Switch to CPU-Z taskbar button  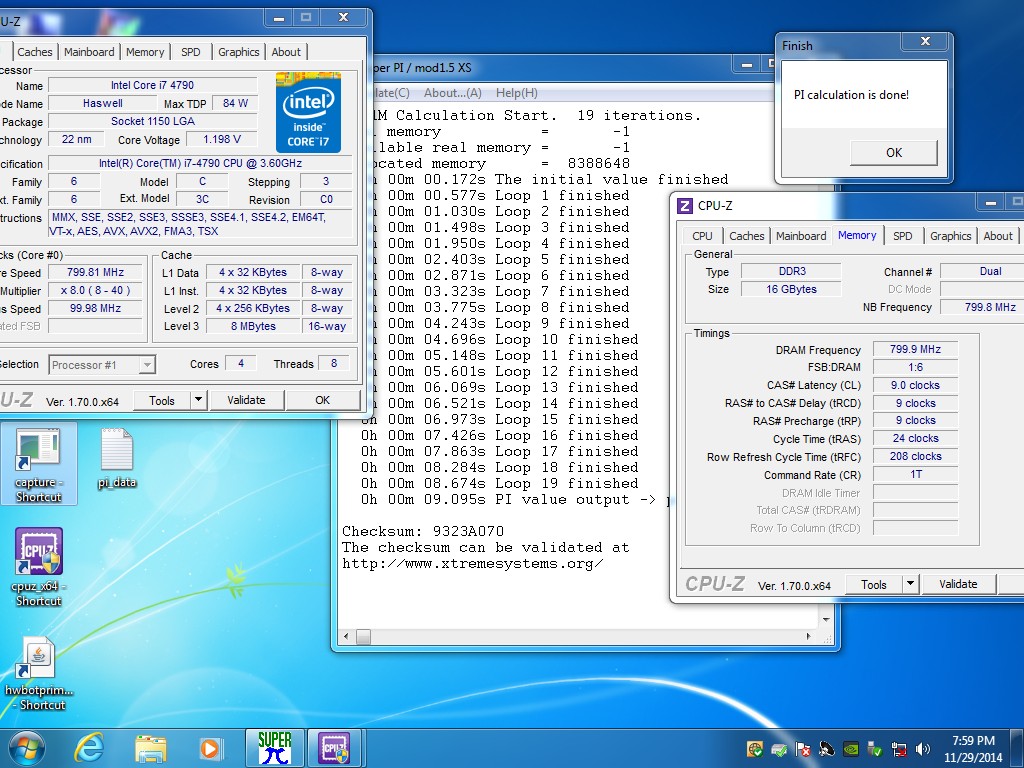click(x=334, y=748)
